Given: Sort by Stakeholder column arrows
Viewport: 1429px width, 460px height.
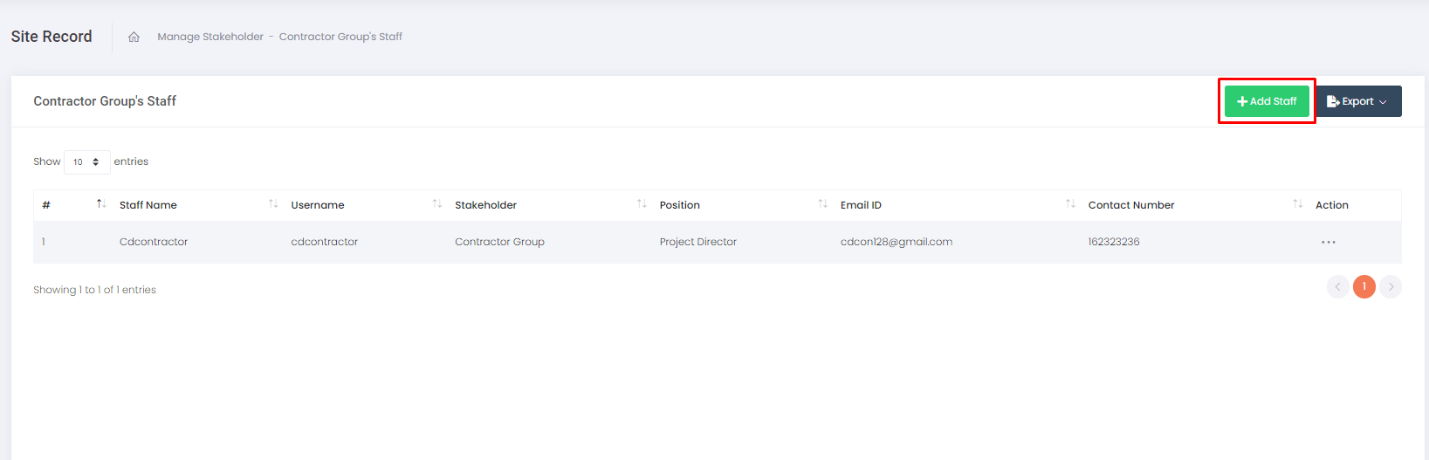Looking at the screenshot, I should (642, 204).
